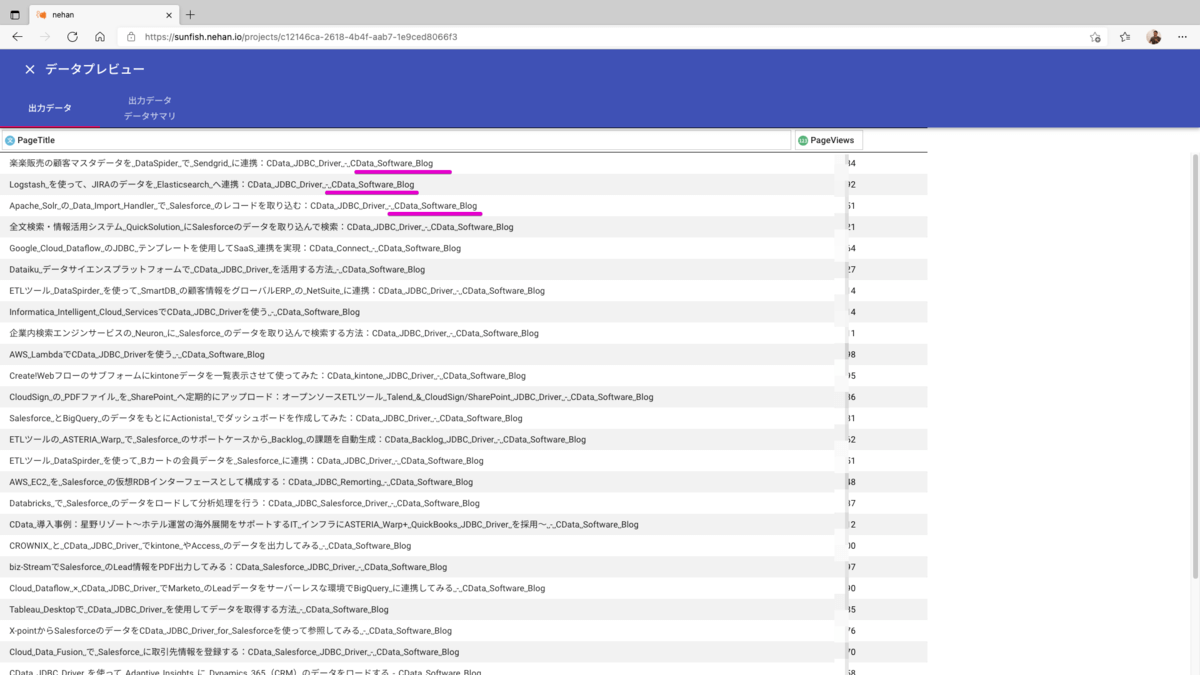Image resolution: width=1200 pixels, height=675 pixels.
Task: Select row starting Informatica_Intelligent_Cloud_Services
Action: (464, 312)
